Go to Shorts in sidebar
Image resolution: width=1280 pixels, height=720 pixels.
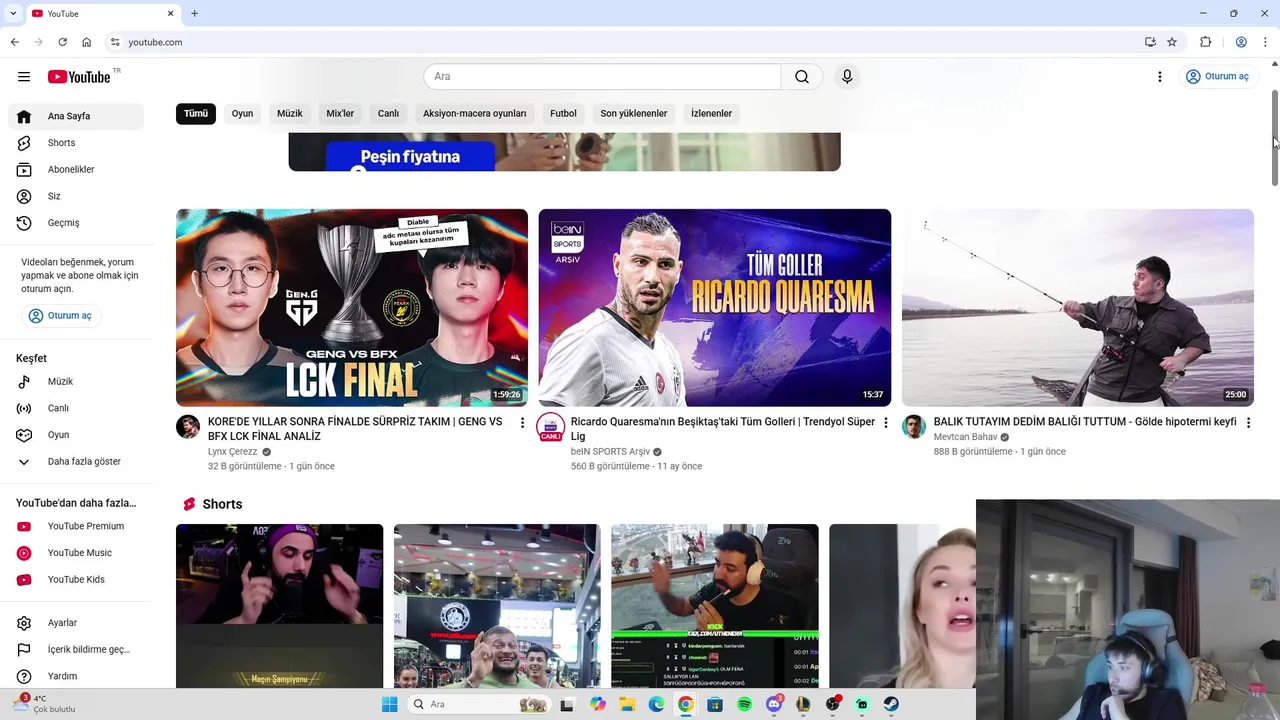point(76,143)
